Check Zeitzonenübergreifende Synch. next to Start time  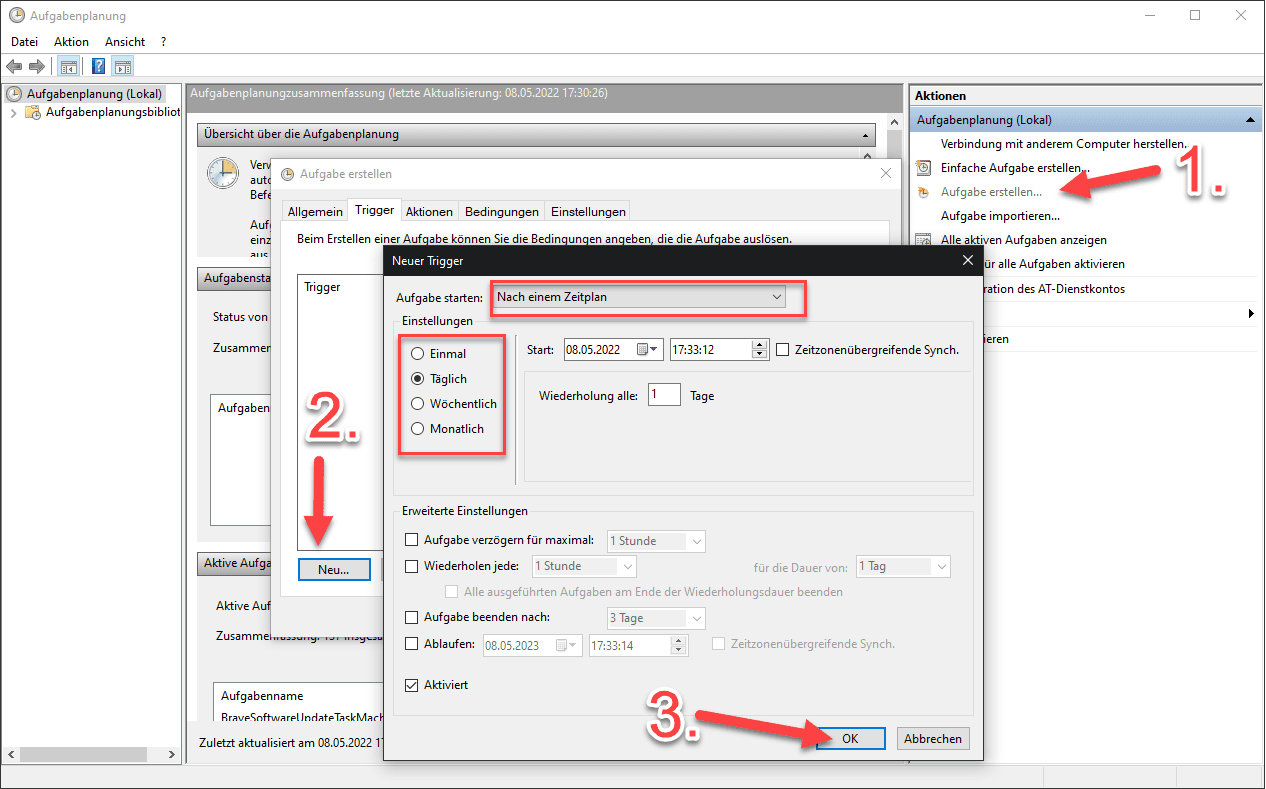click(783, 350)
